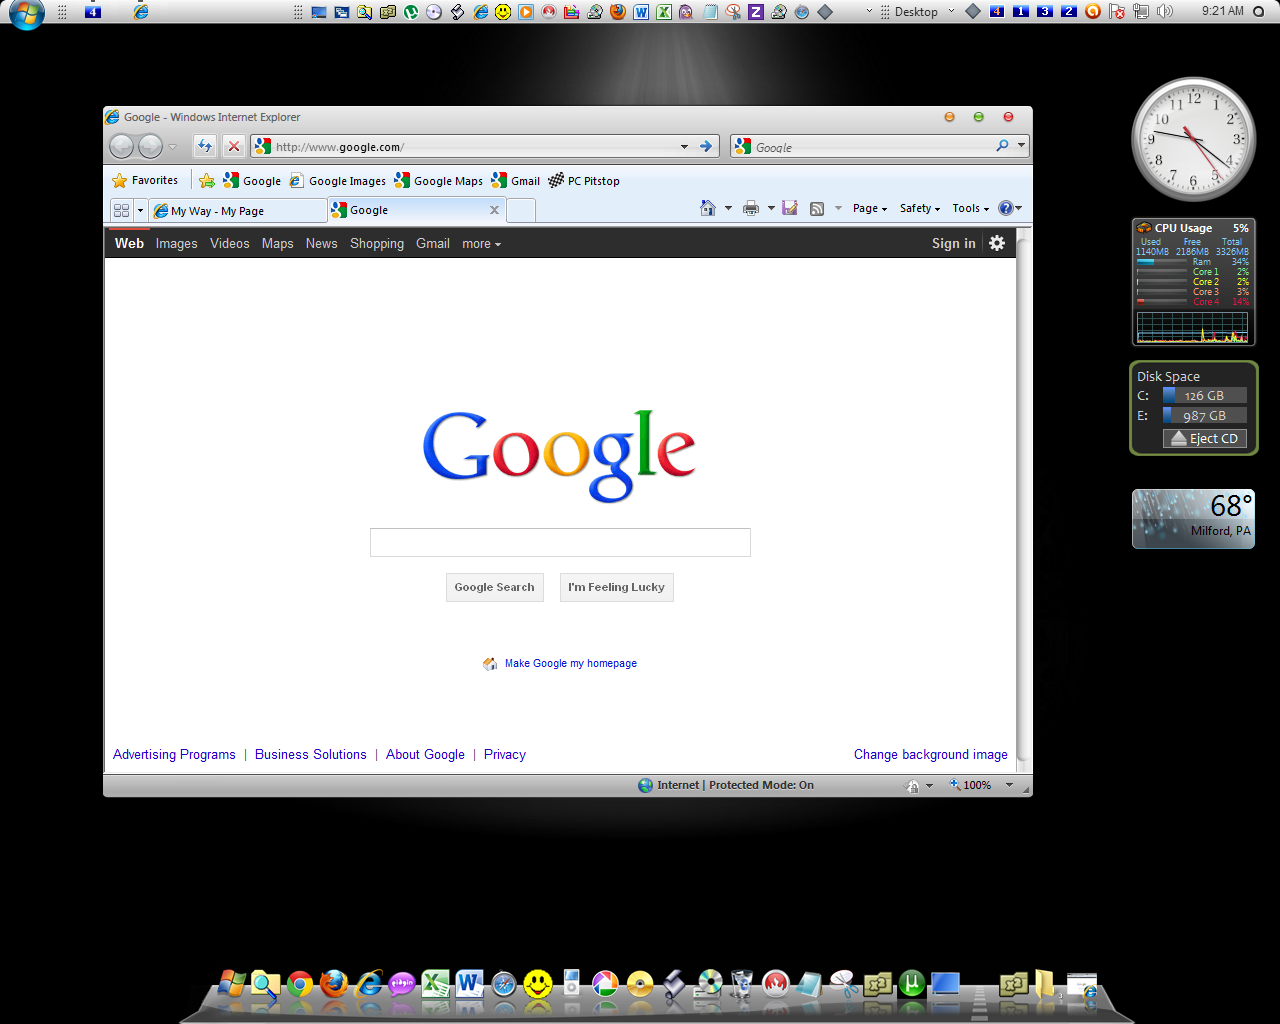Viewport: 1280px width, 1024px height.
Task: Open the Favorites star button
Action: coord(145,180)
